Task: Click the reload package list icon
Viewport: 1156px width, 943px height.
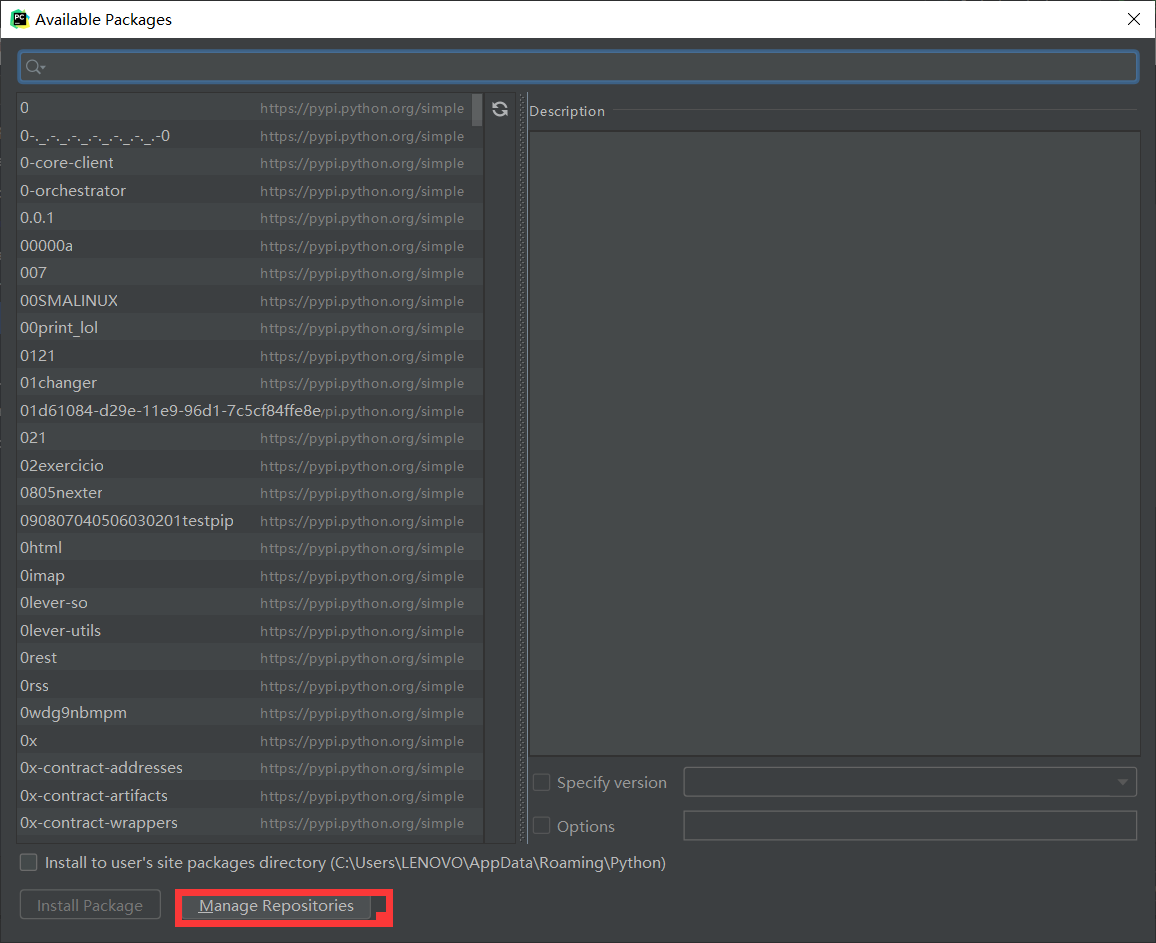Action: pos(500,109)
